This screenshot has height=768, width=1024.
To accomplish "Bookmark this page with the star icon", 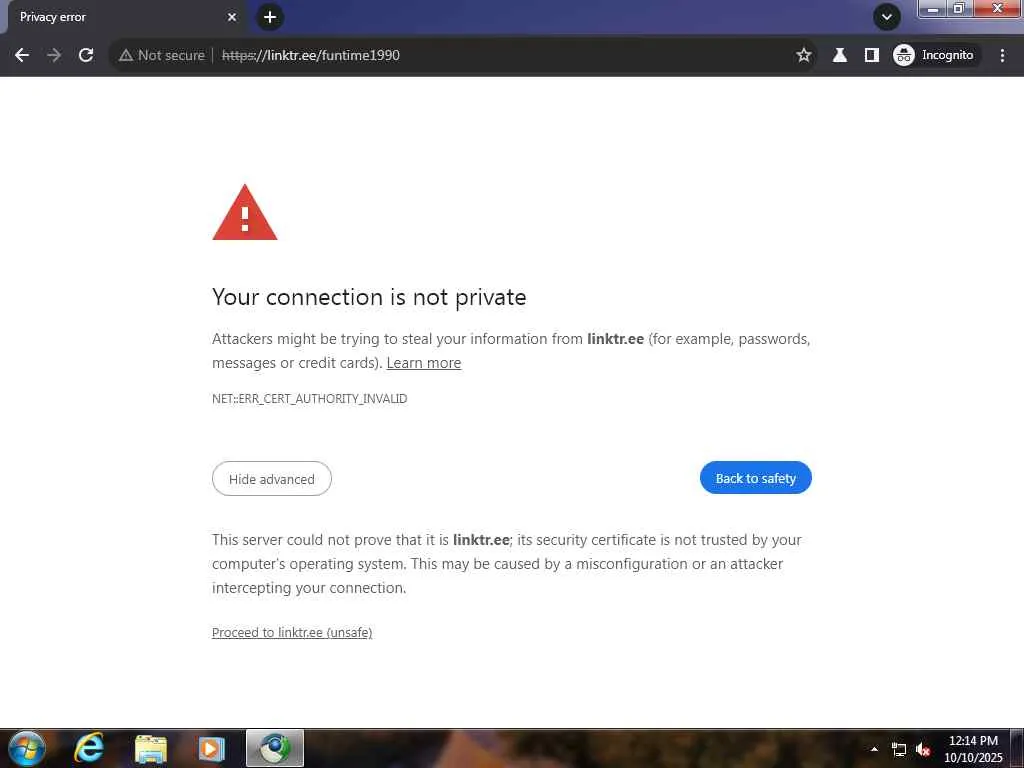I will pyautogui.click(x=803, y=56).
